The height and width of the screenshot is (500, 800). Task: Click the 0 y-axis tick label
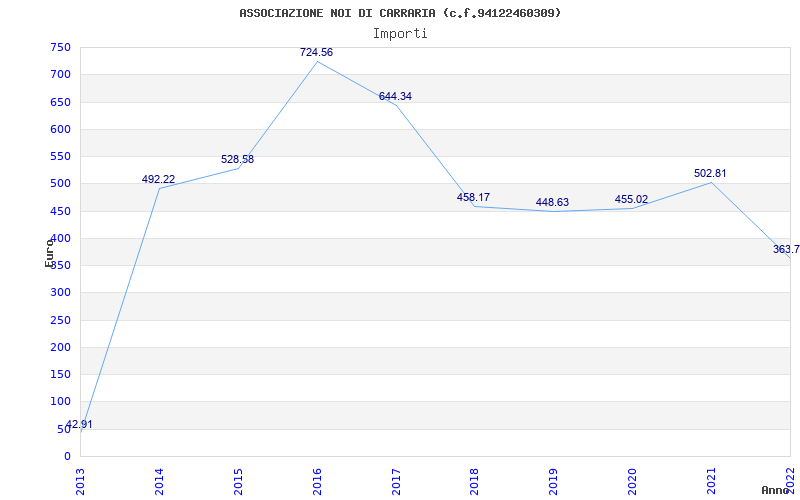67,456
